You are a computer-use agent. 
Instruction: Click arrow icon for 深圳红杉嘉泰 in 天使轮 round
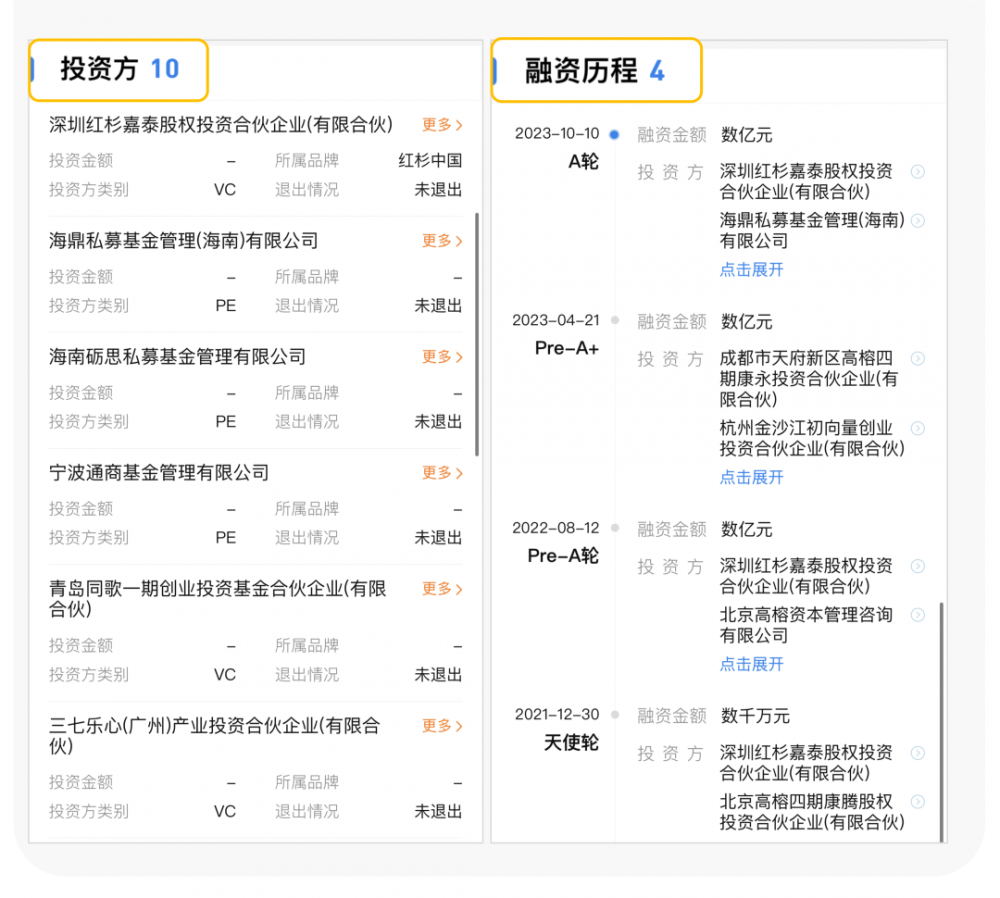[x=917, y=752]
